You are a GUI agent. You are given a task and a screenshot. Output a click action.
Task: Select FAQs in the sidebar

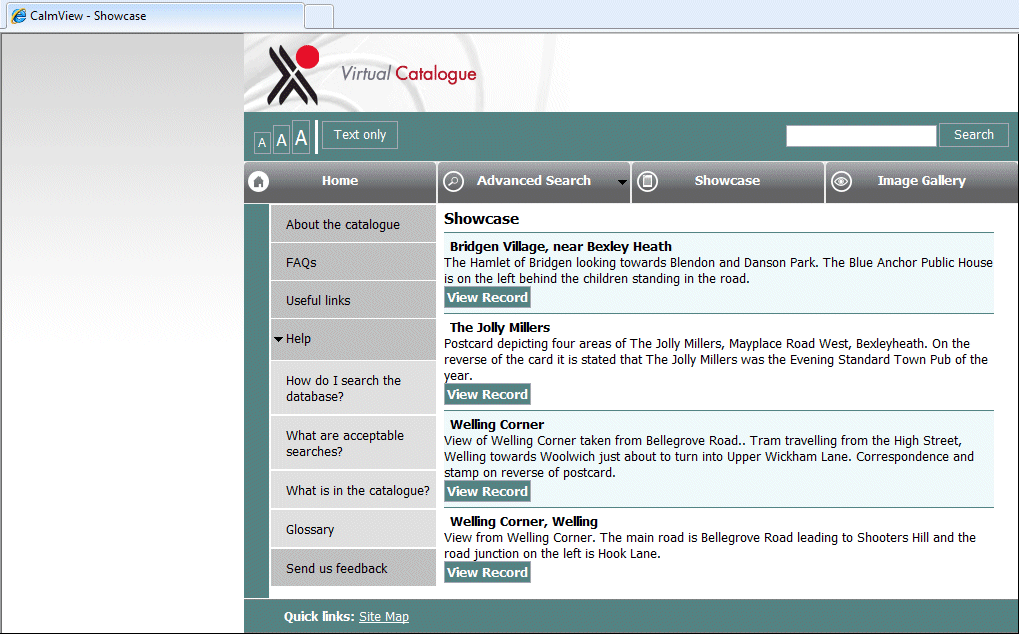301,262
